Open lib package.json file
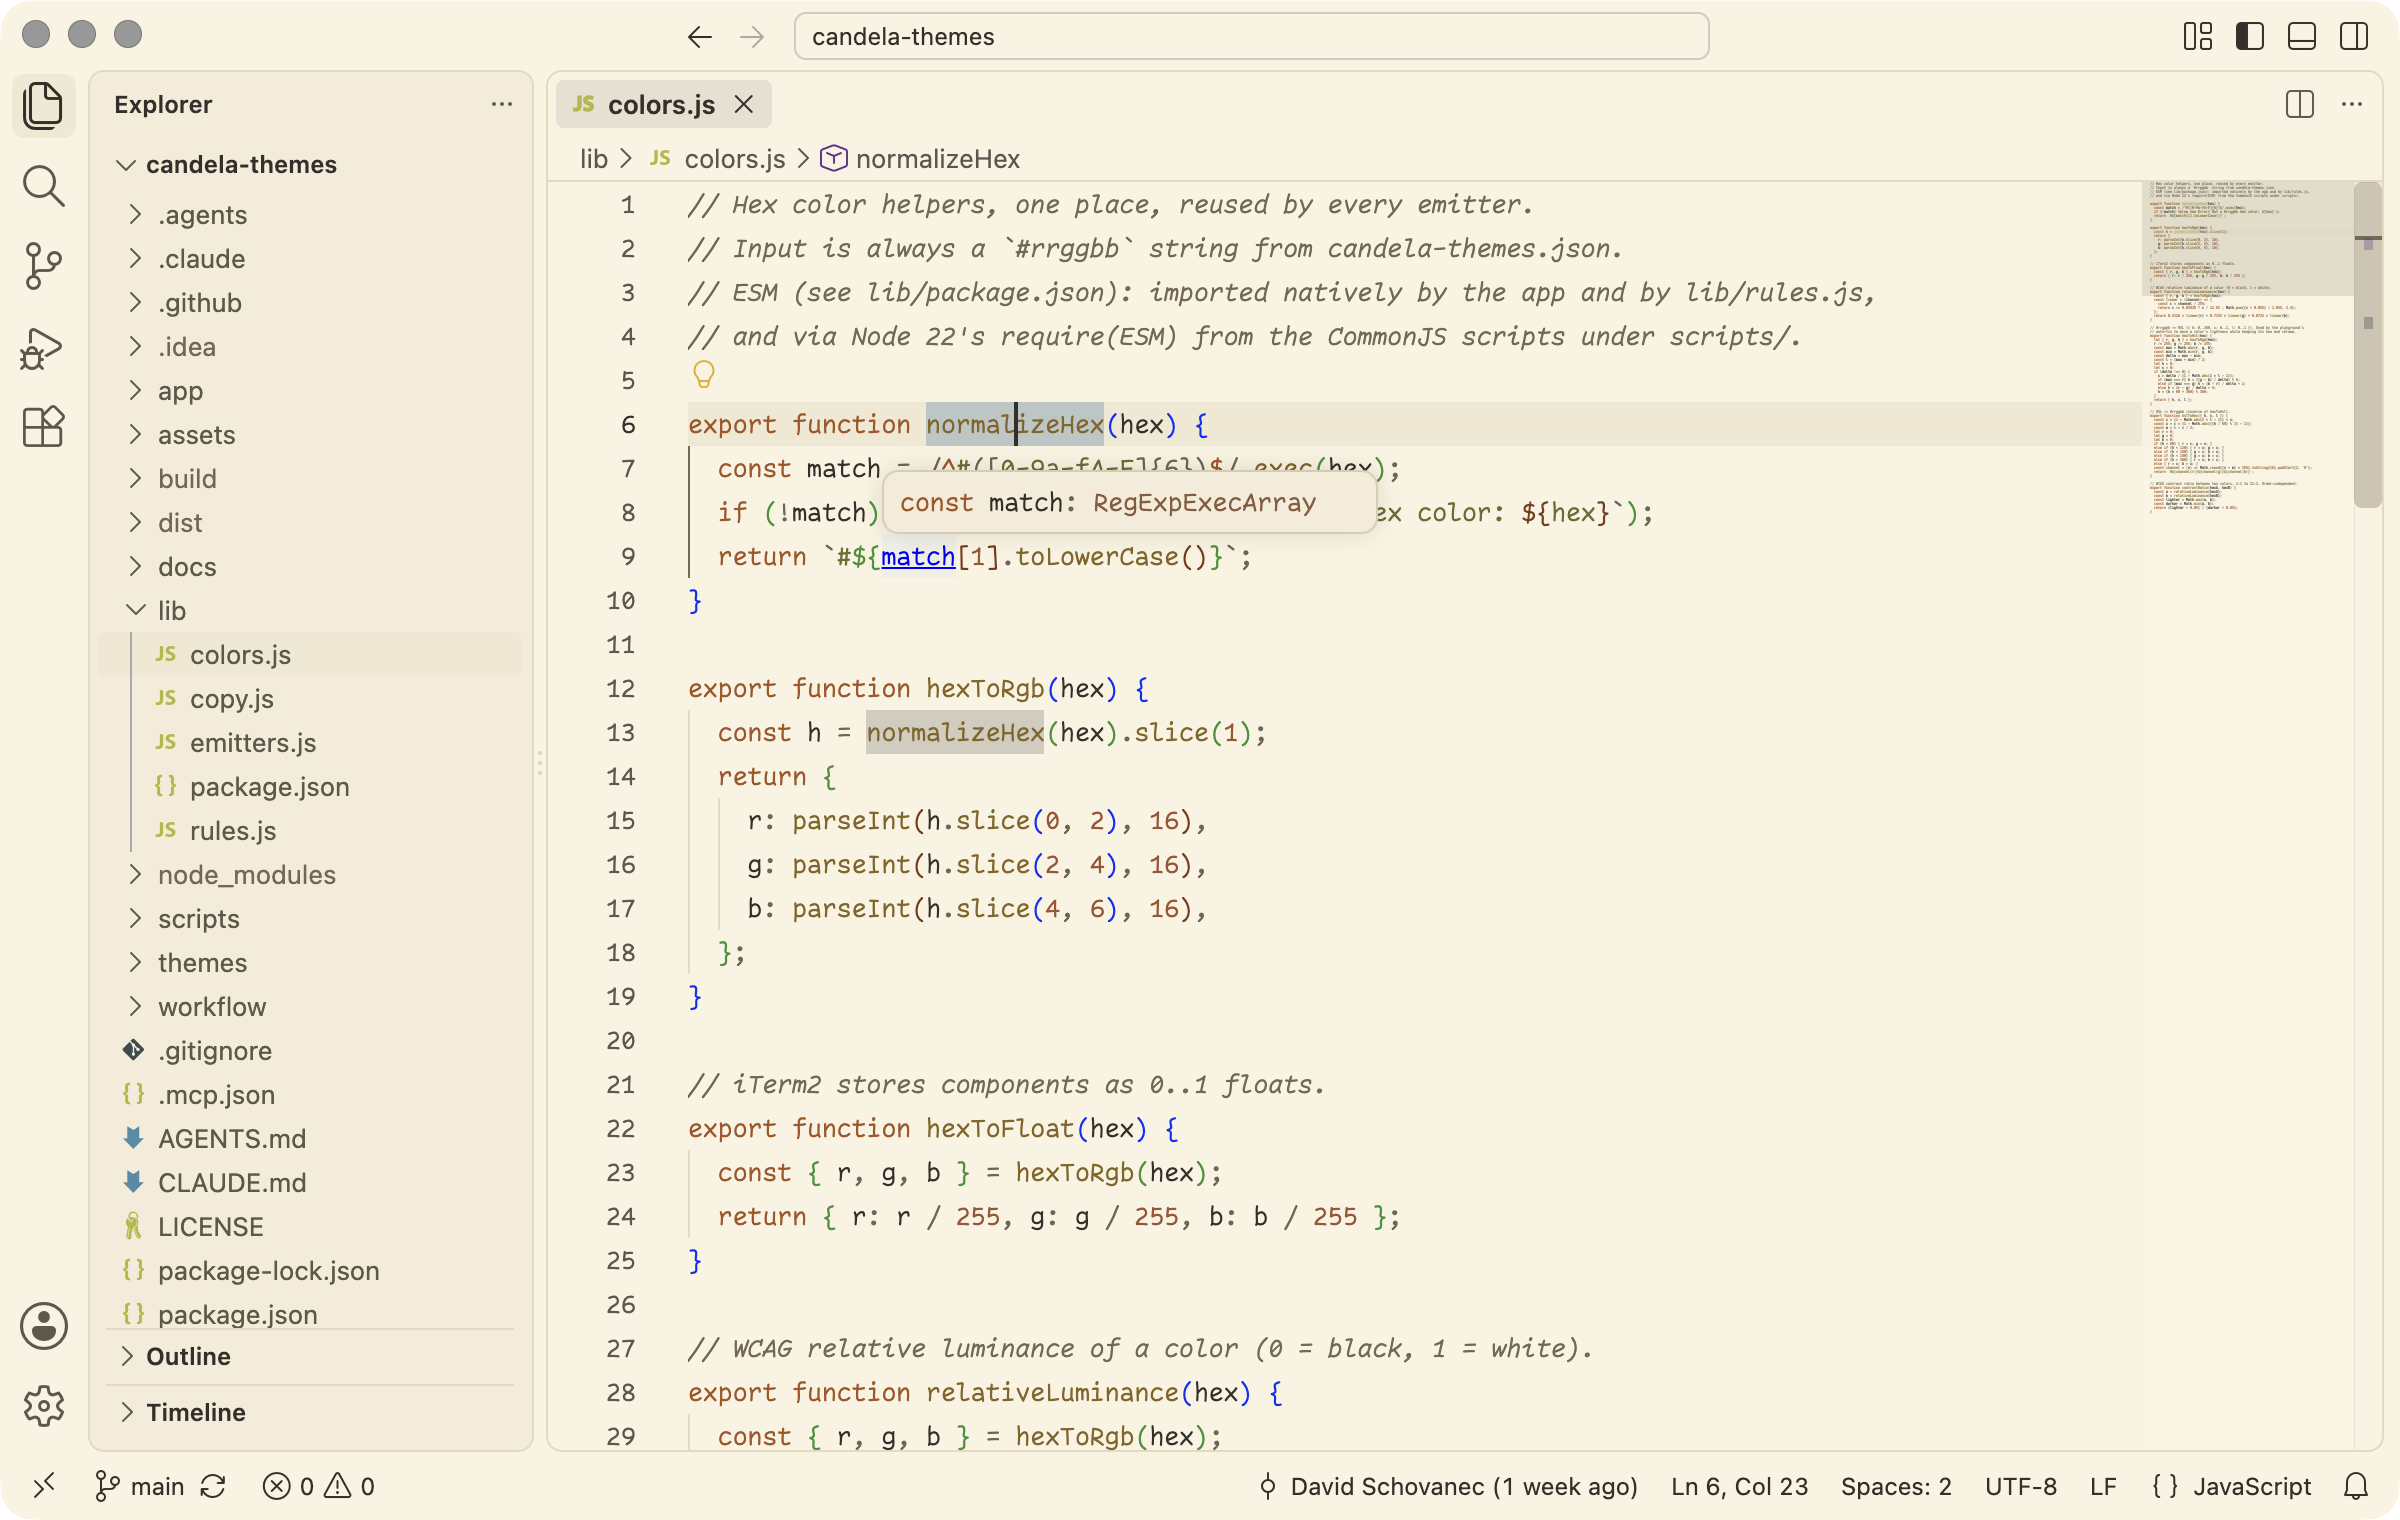 [310, 787]
